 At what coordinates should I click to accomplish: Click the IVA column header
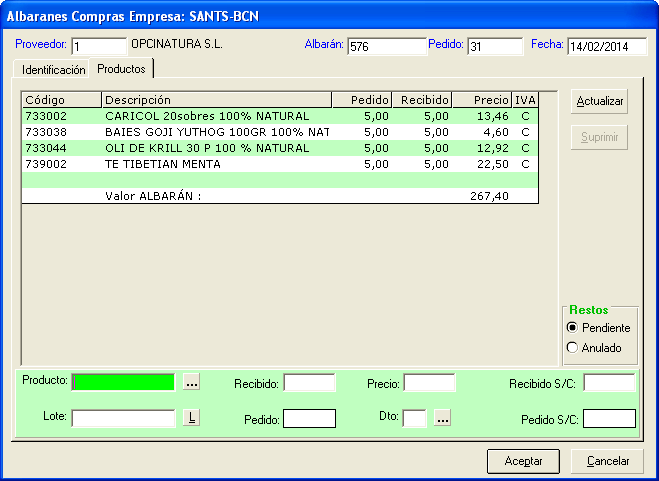point(525,100)
